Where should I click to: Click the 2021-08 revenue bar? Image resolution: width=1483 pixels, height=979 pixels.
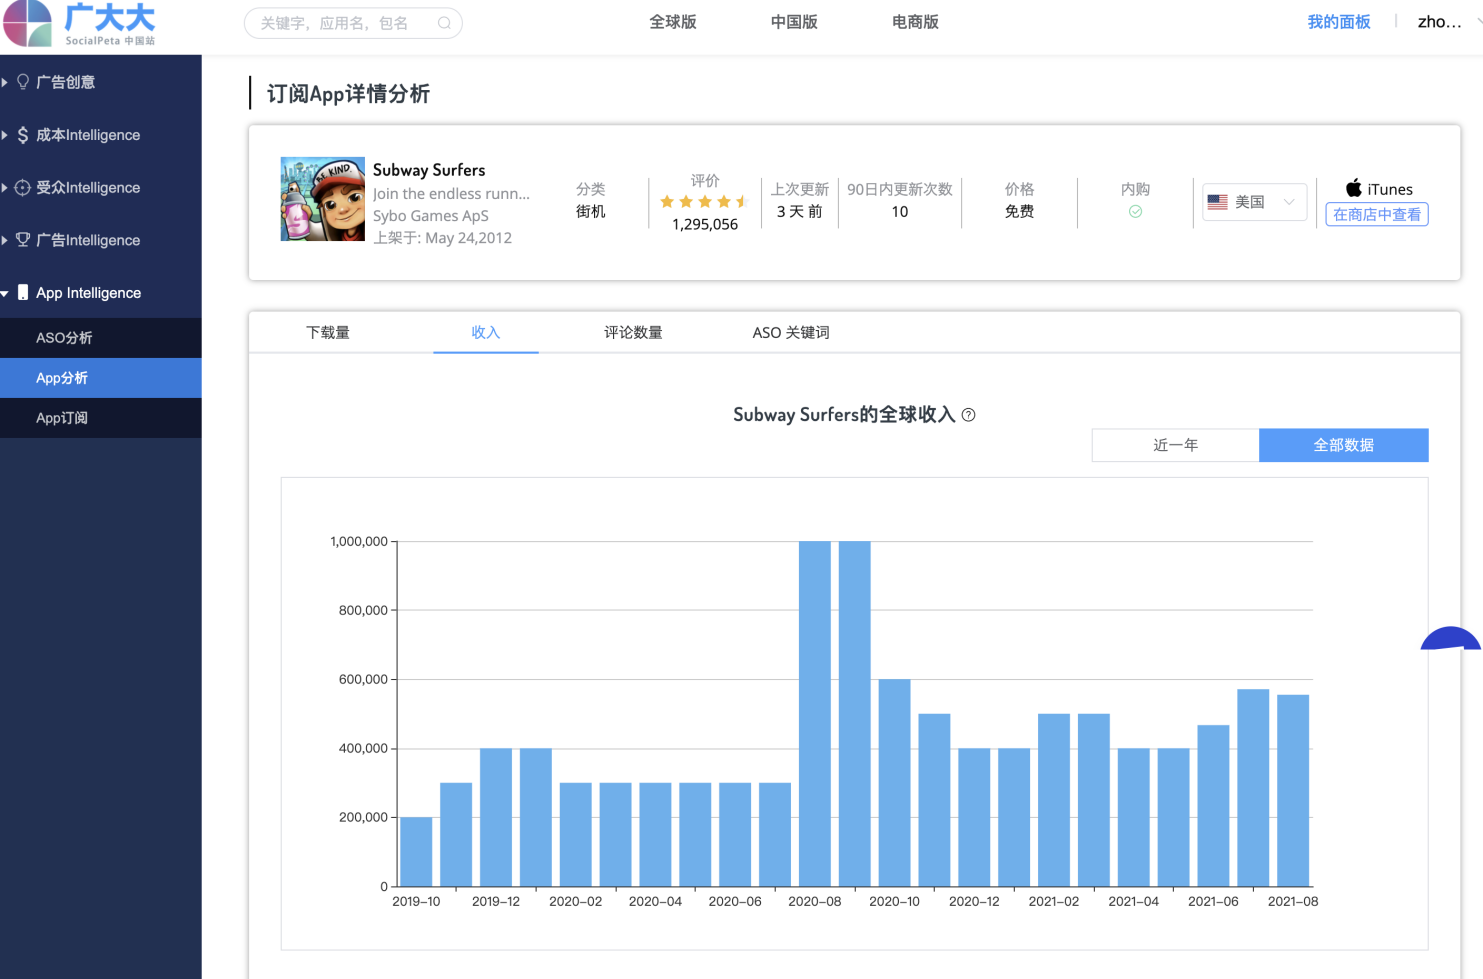click(x=1293, y=791)
